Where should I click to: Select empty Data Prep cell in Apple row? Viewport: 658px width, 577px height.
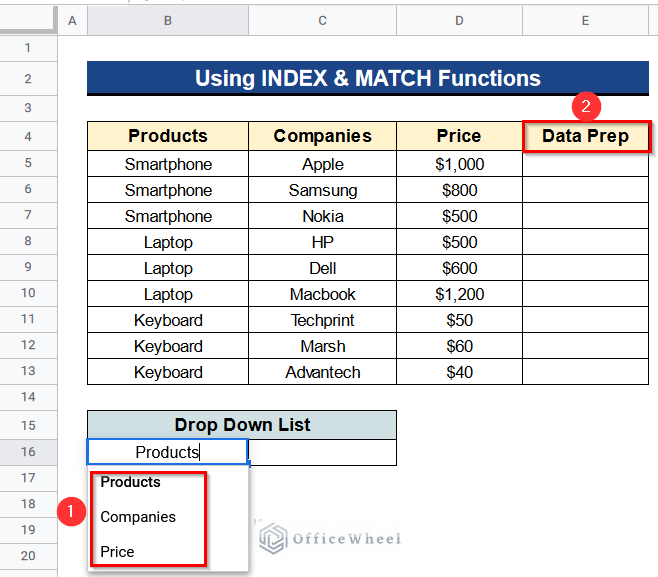585,164
